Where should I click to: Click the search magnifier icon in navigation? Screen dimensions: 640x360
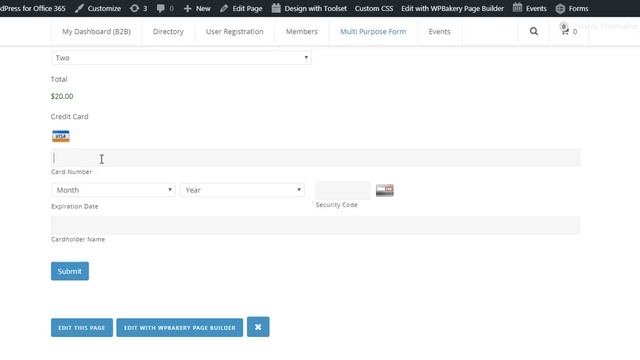[533, 31]
